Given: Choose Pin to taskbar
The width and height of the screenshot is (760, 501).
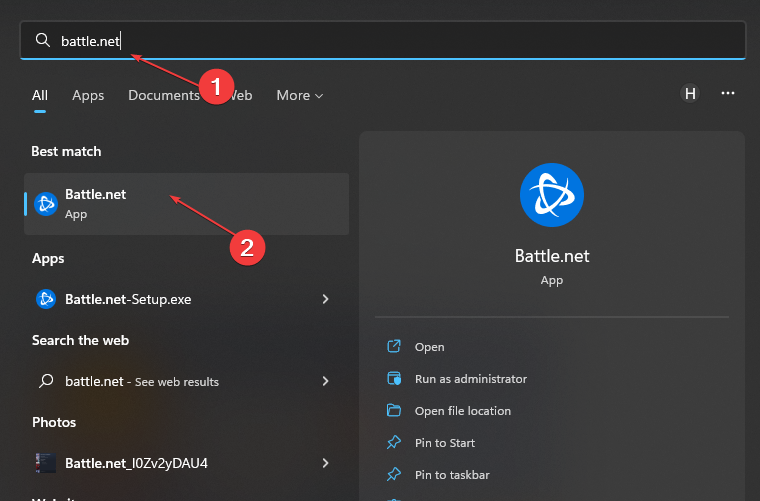Looking at the screenshot, I should [x=452, y=475].
